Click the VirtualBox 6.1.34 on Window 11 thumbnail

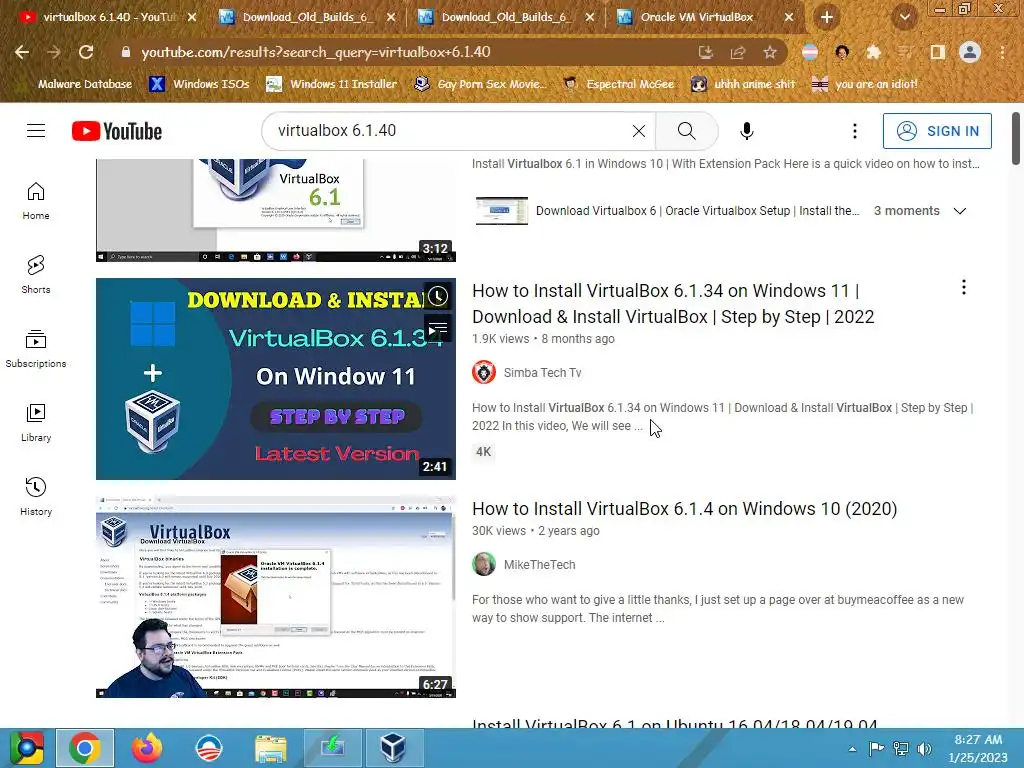(276, 379)
